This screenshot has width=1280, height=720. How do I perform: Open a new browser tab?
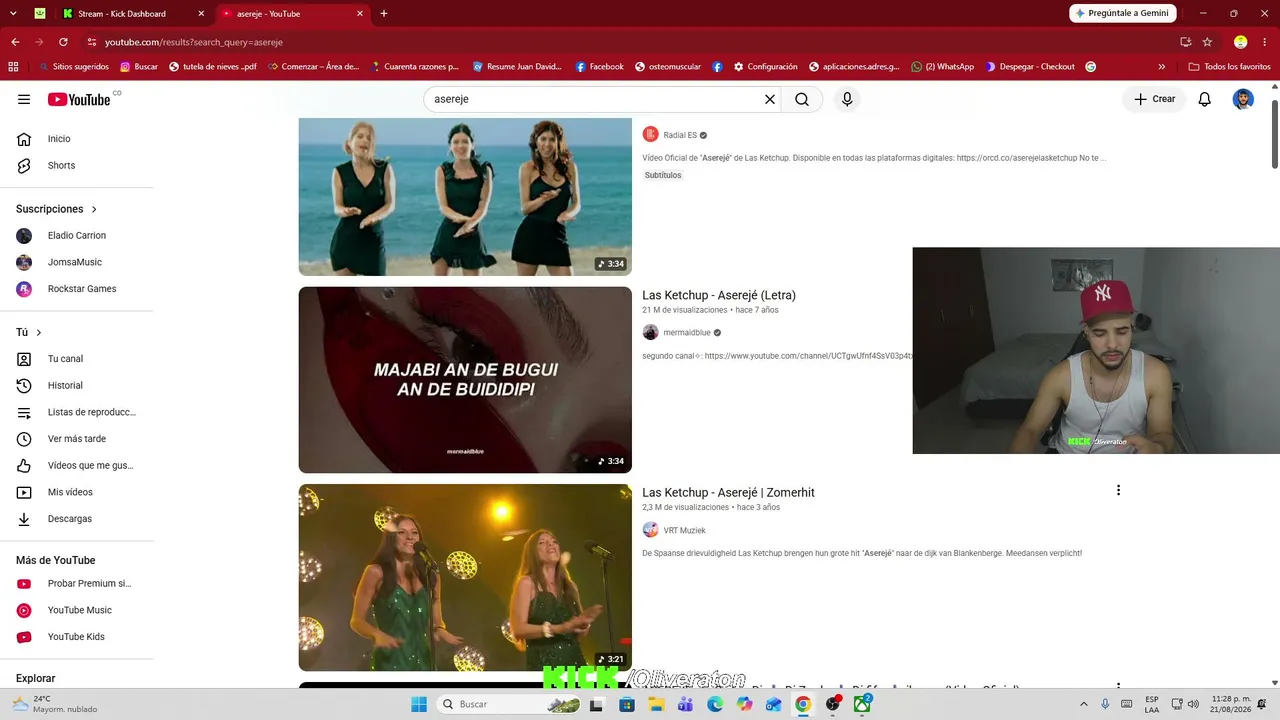(x=384, y=13)
